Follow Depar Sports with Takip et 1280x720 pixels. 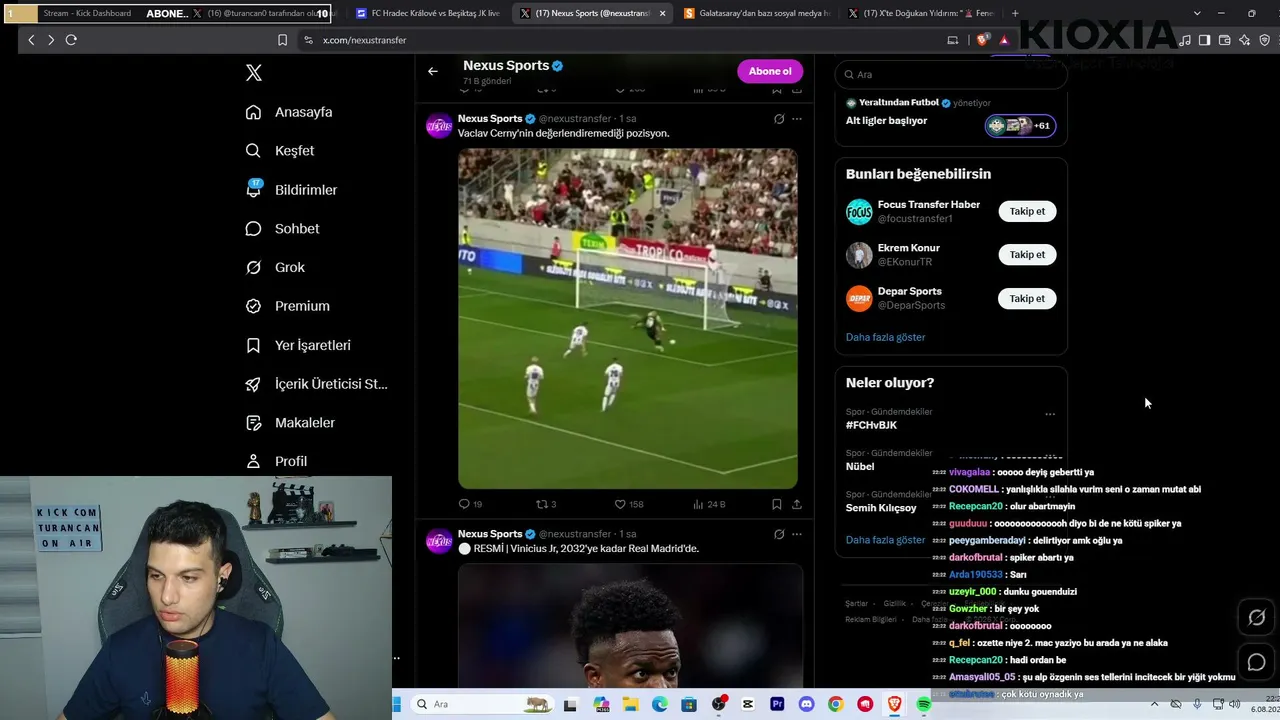[x=1027, y=298]
